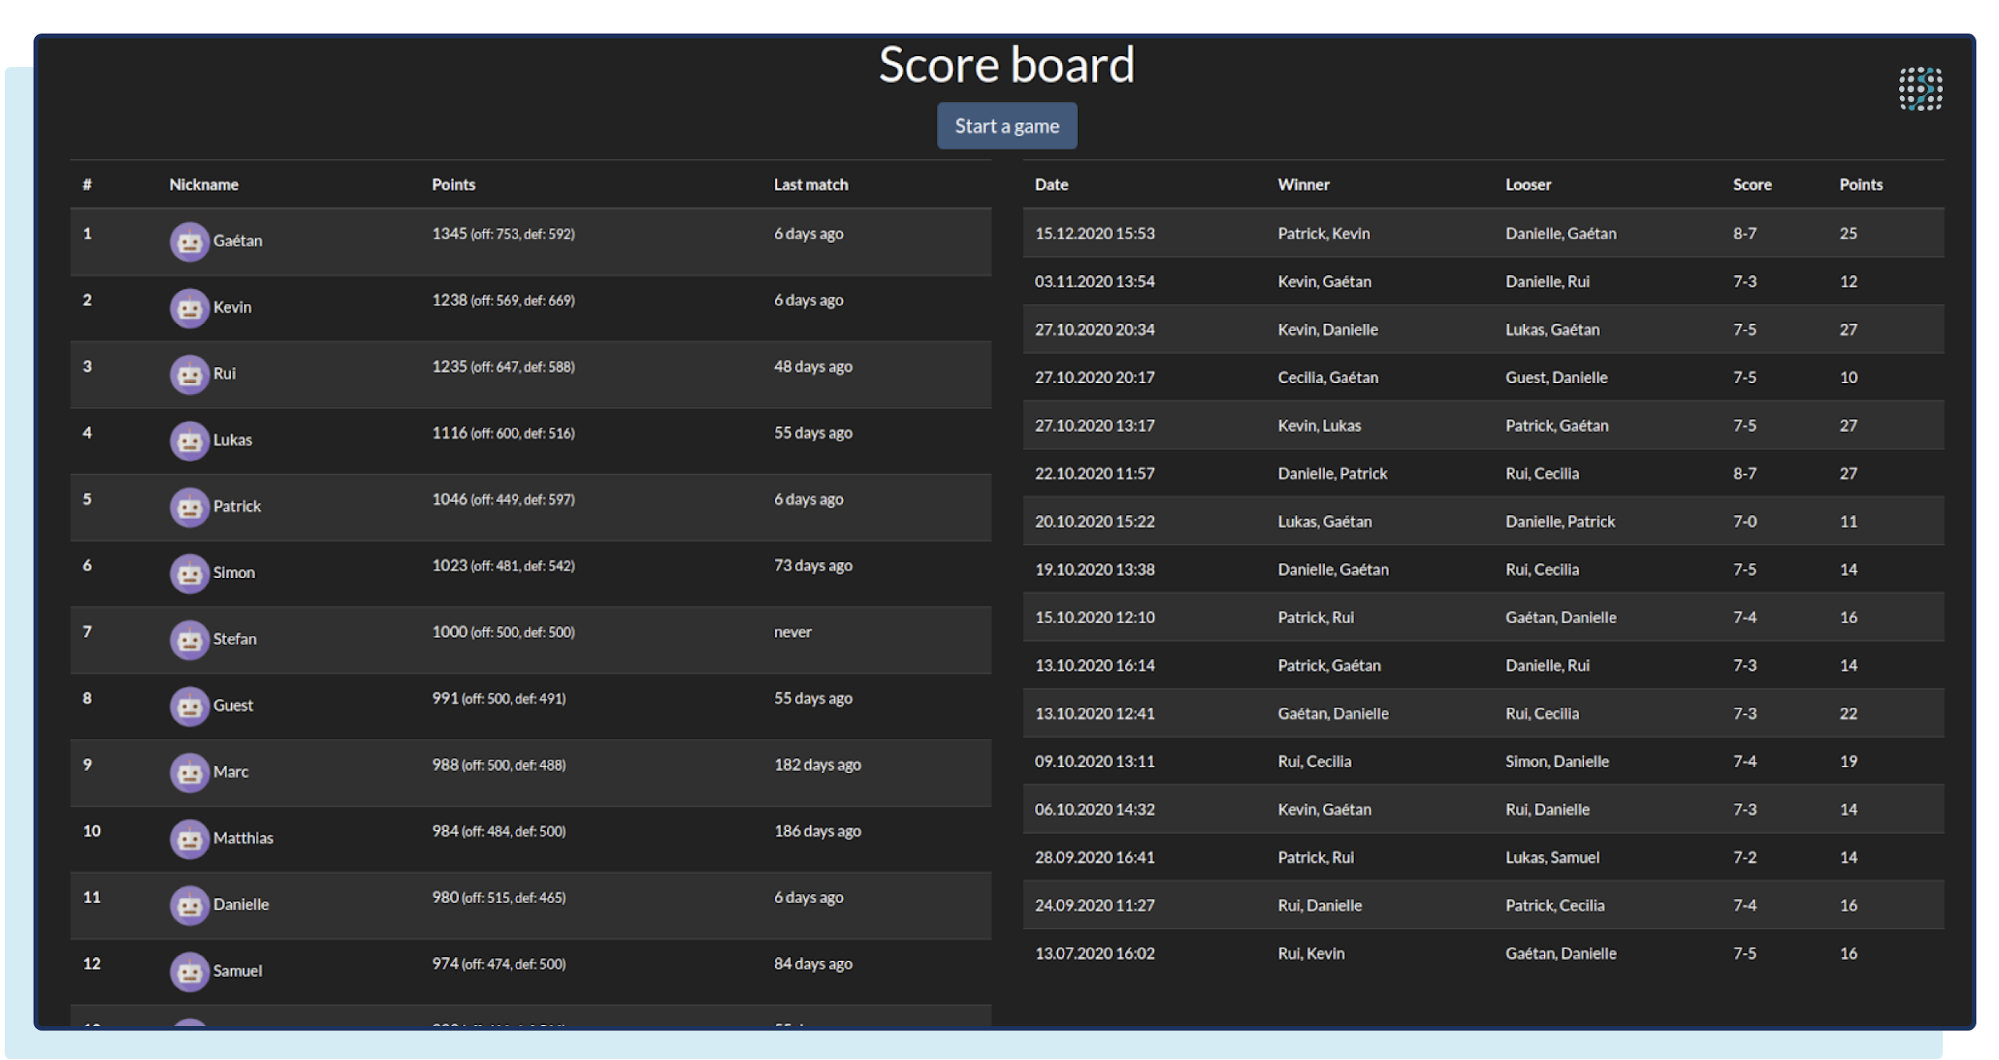
Task: Select the Nickname column header
Action: coord(204,184)
